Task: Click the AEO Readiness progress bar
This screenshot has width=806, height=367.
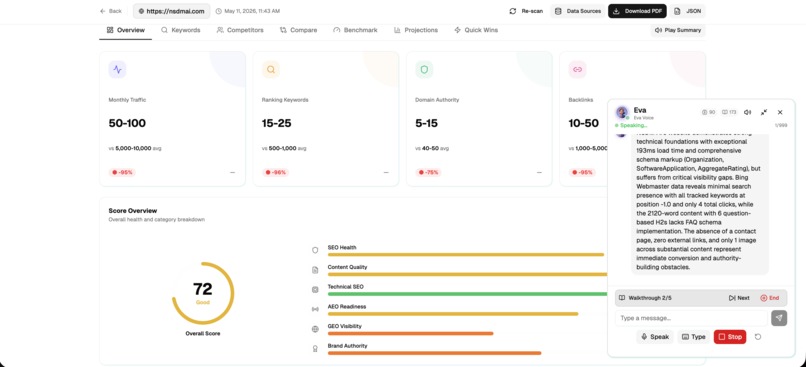Action: click(x=453, y=314)
